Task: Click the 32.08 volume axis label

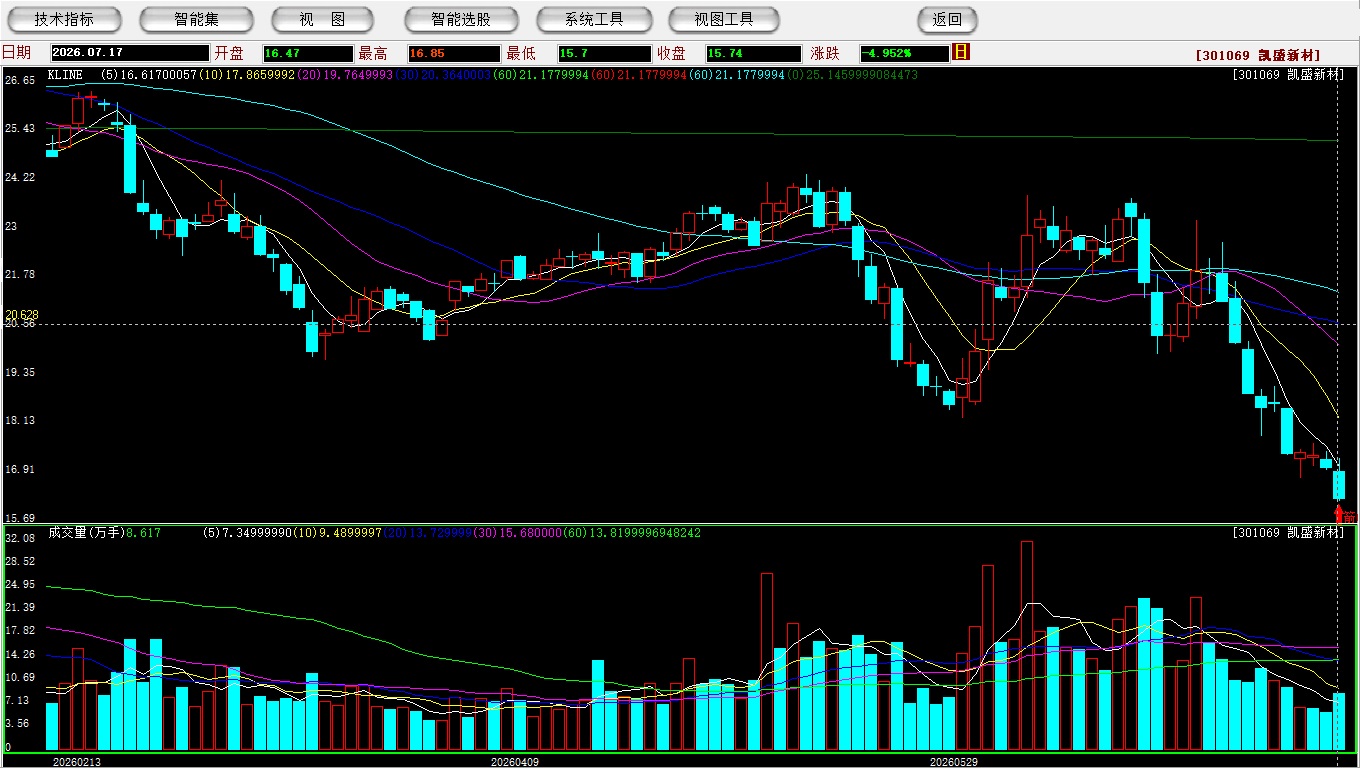Action: (20, 538)
